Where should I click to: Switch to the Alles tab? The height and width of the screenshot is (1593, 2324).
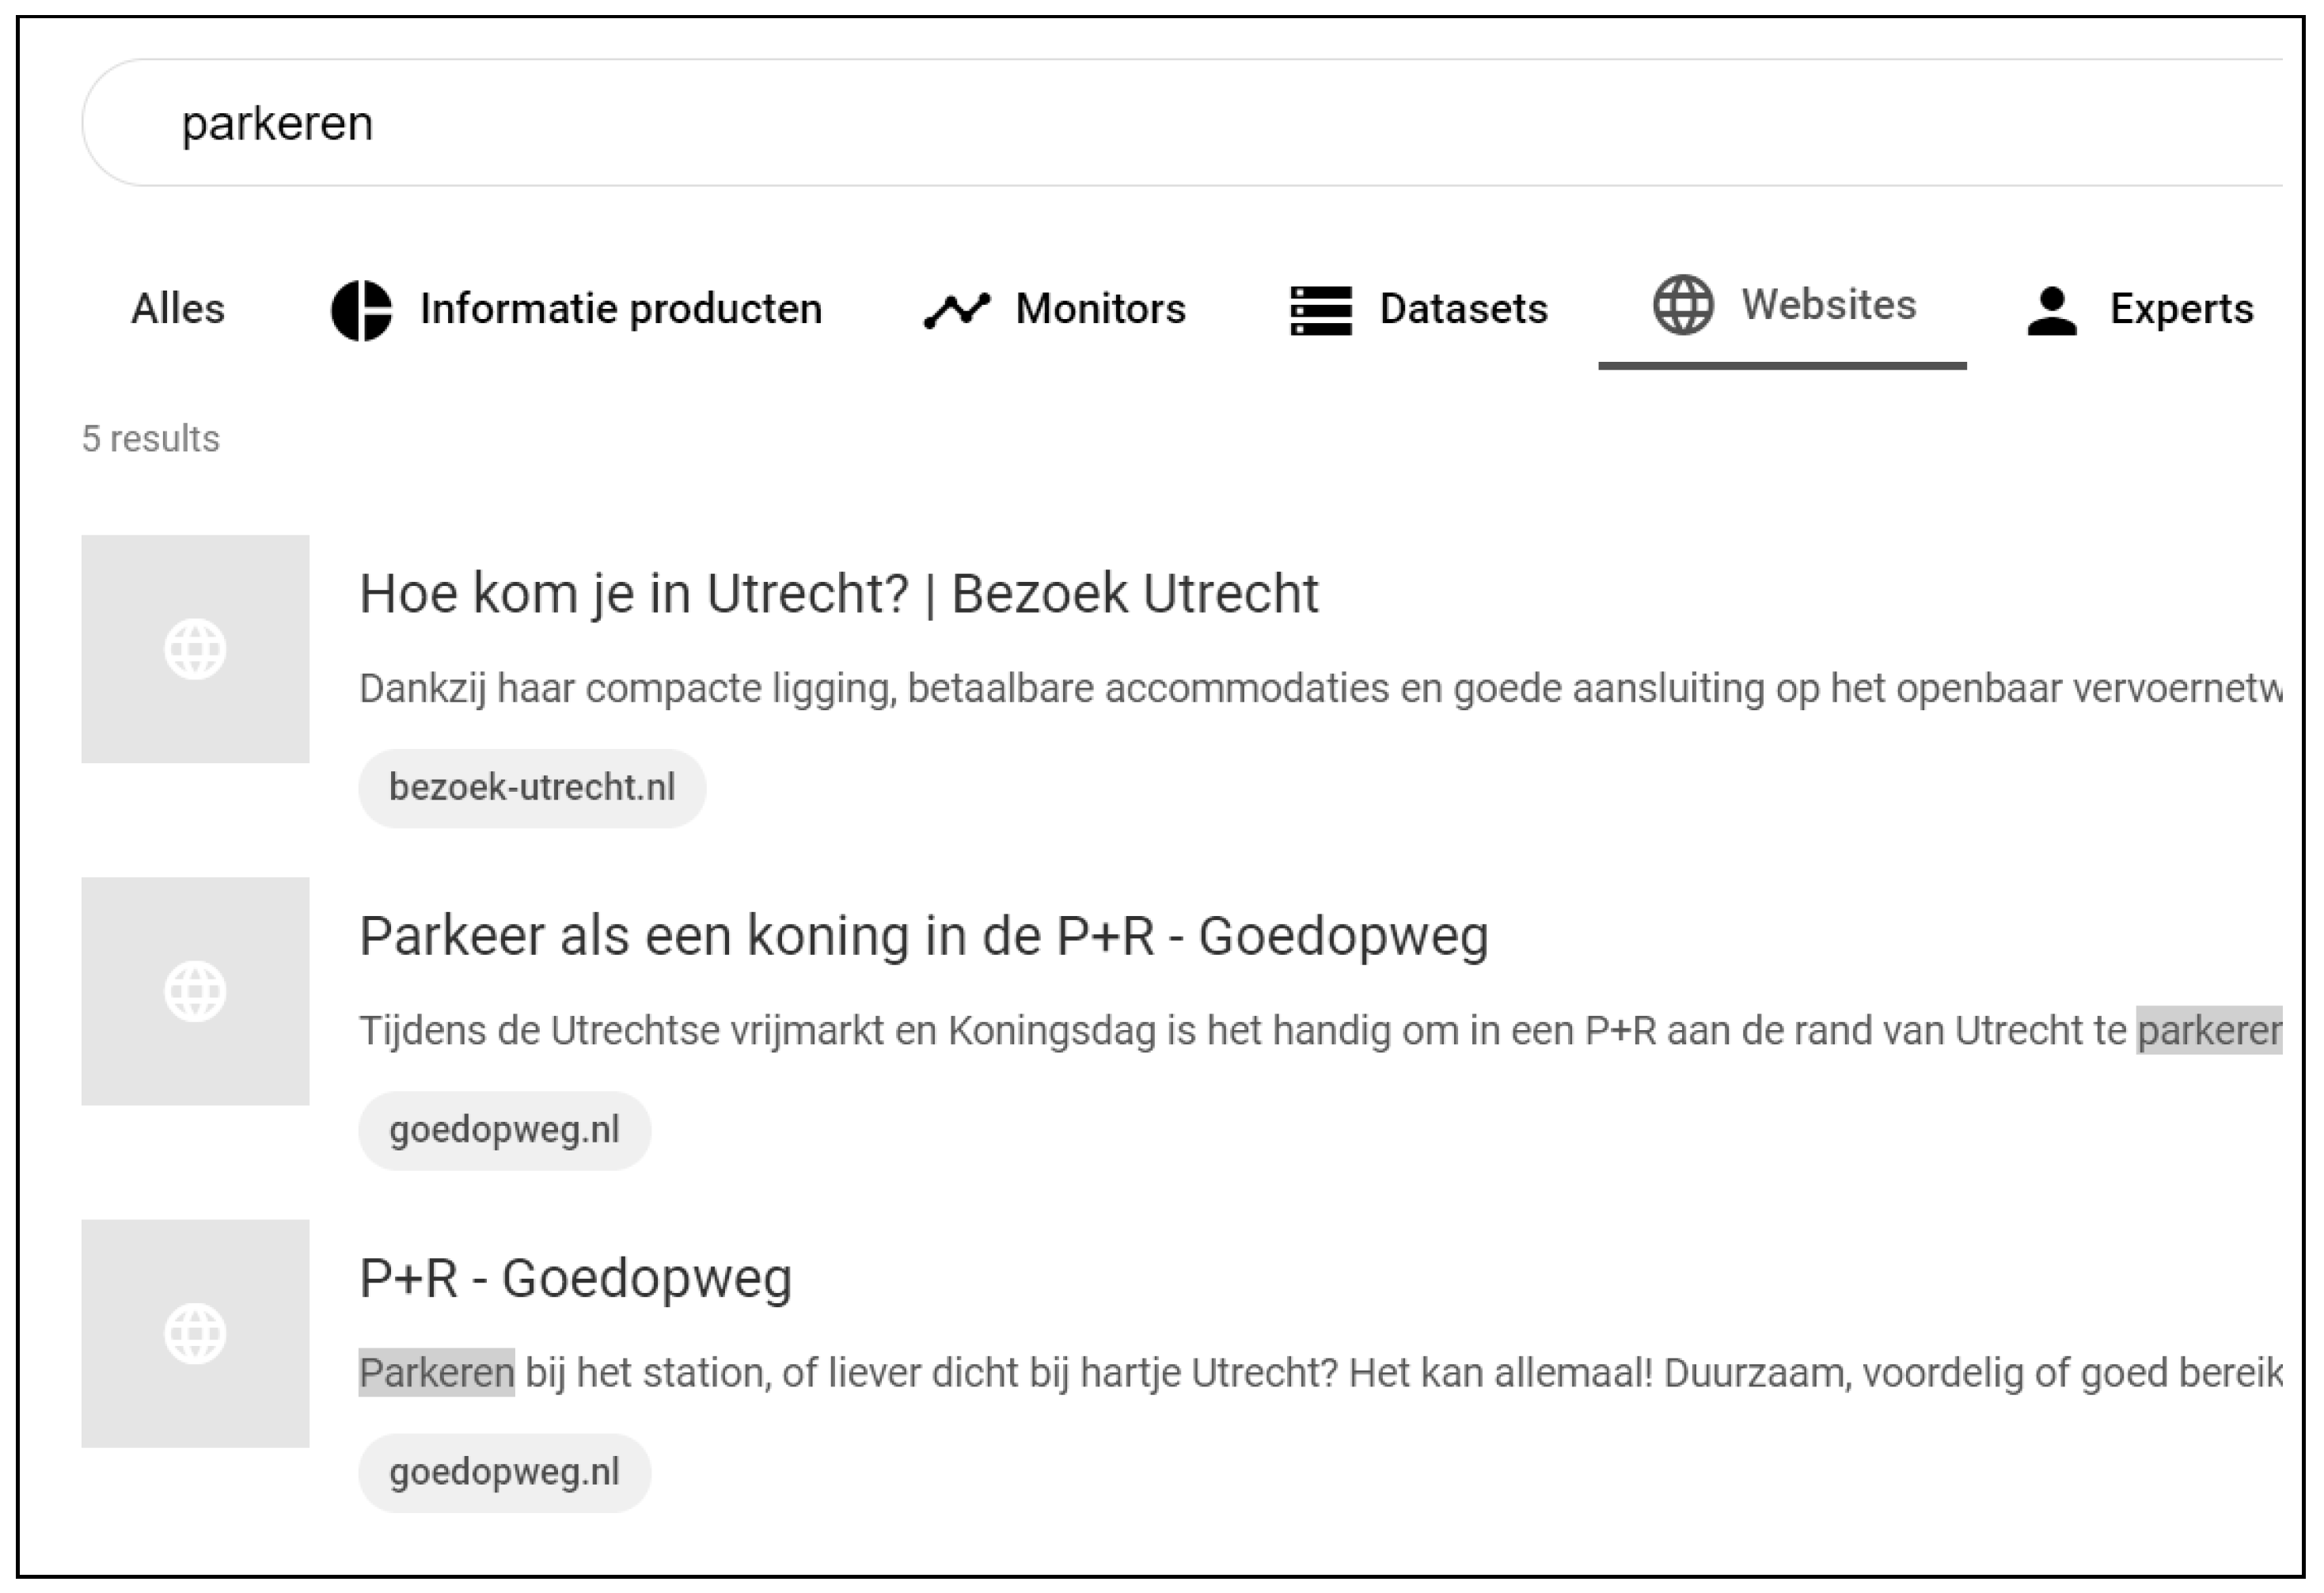(178, 309)
